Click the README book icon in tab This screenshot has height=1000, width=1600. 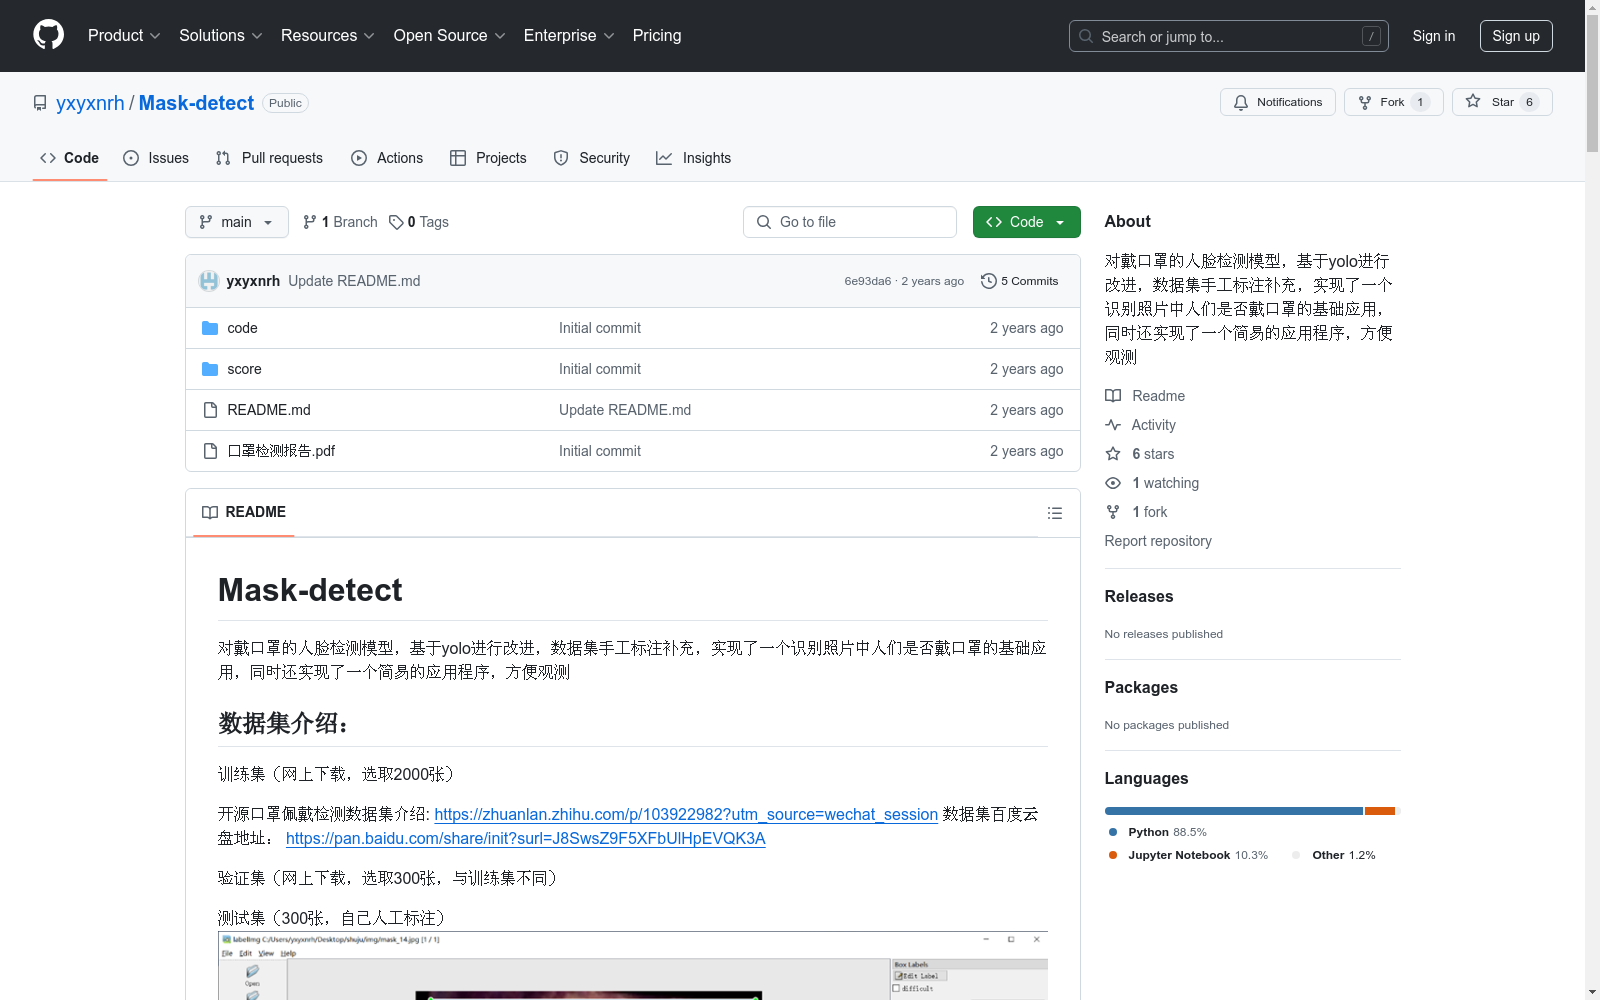210,512
